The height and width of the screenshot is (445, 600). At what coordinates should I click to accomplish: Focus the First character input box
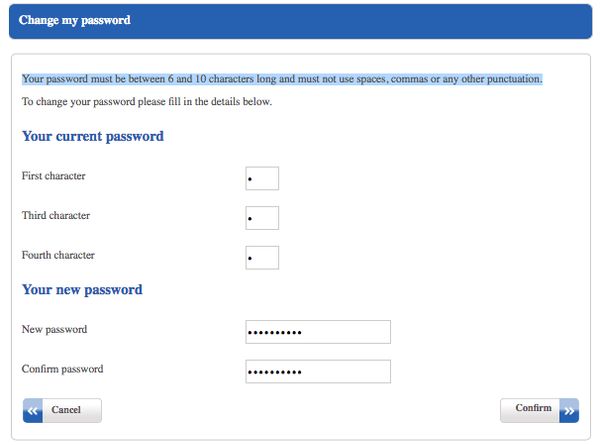[262, 179]
